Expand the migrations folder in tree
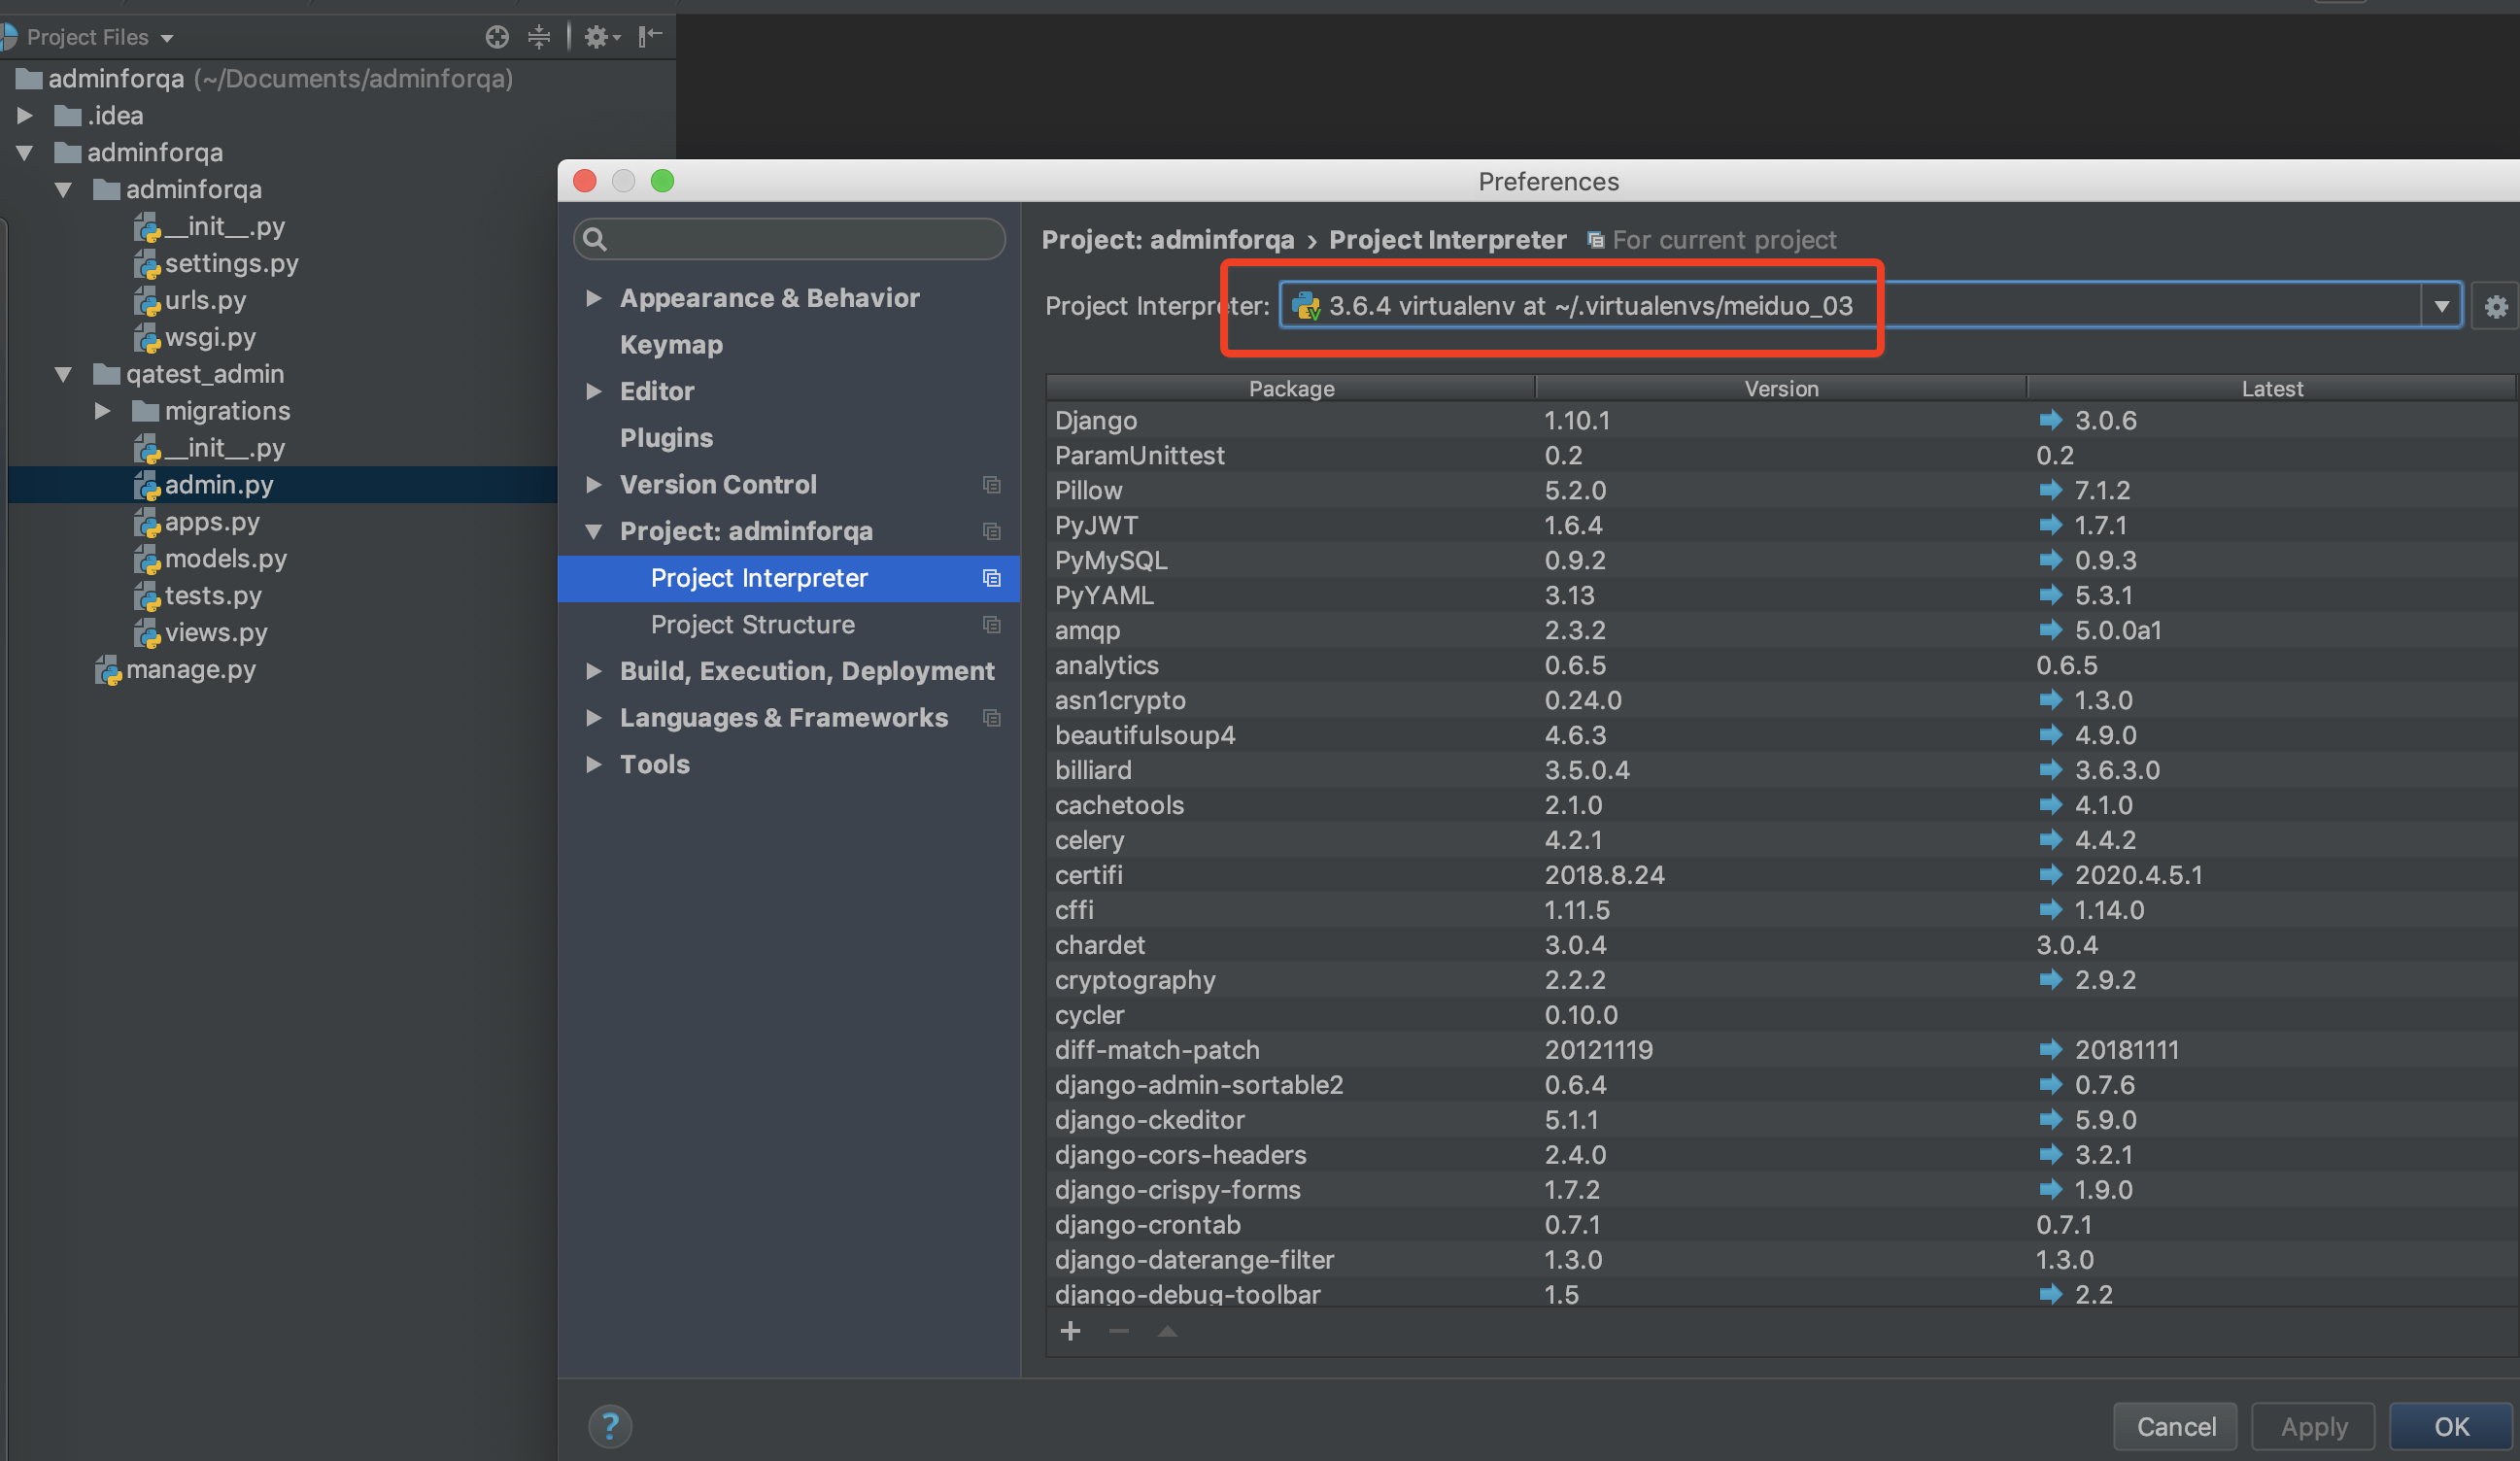This screenshot has height=1461, width=2520. tap(102, 411)
